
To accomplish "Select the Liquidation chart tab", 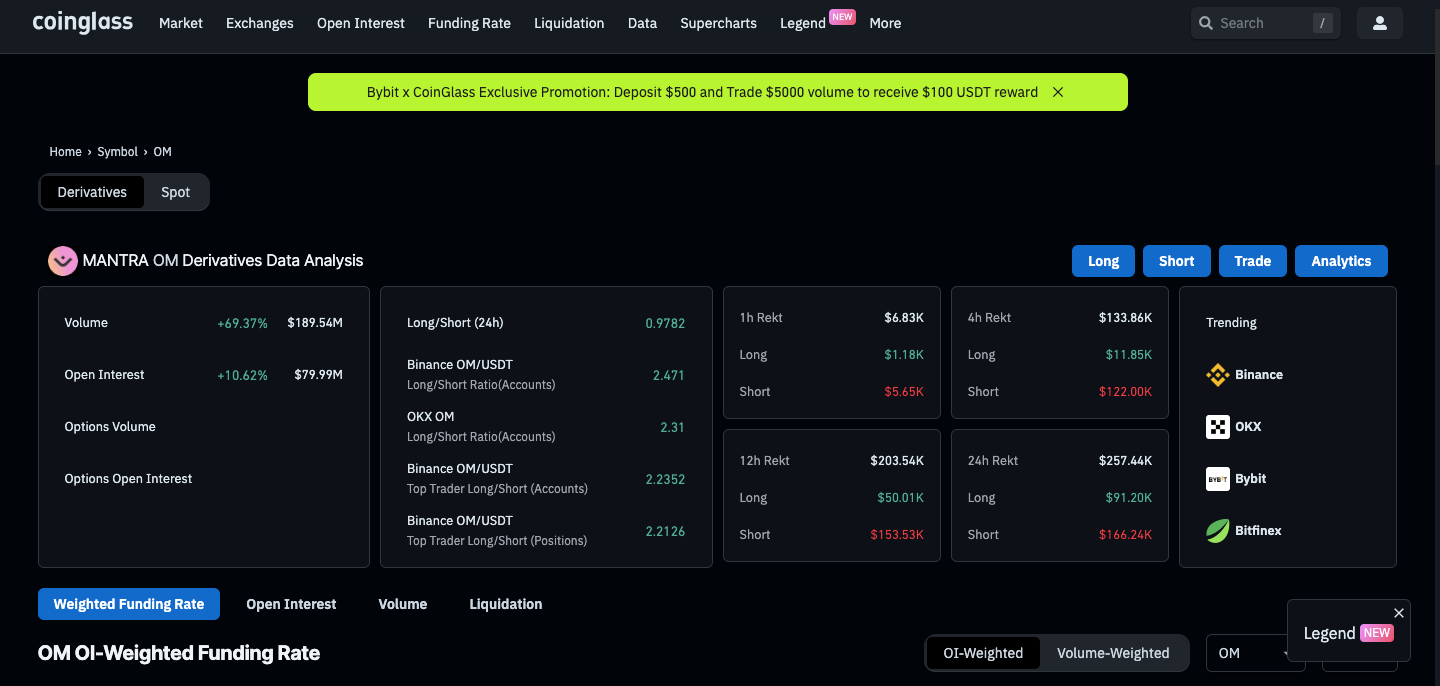I will click(505, 604).
